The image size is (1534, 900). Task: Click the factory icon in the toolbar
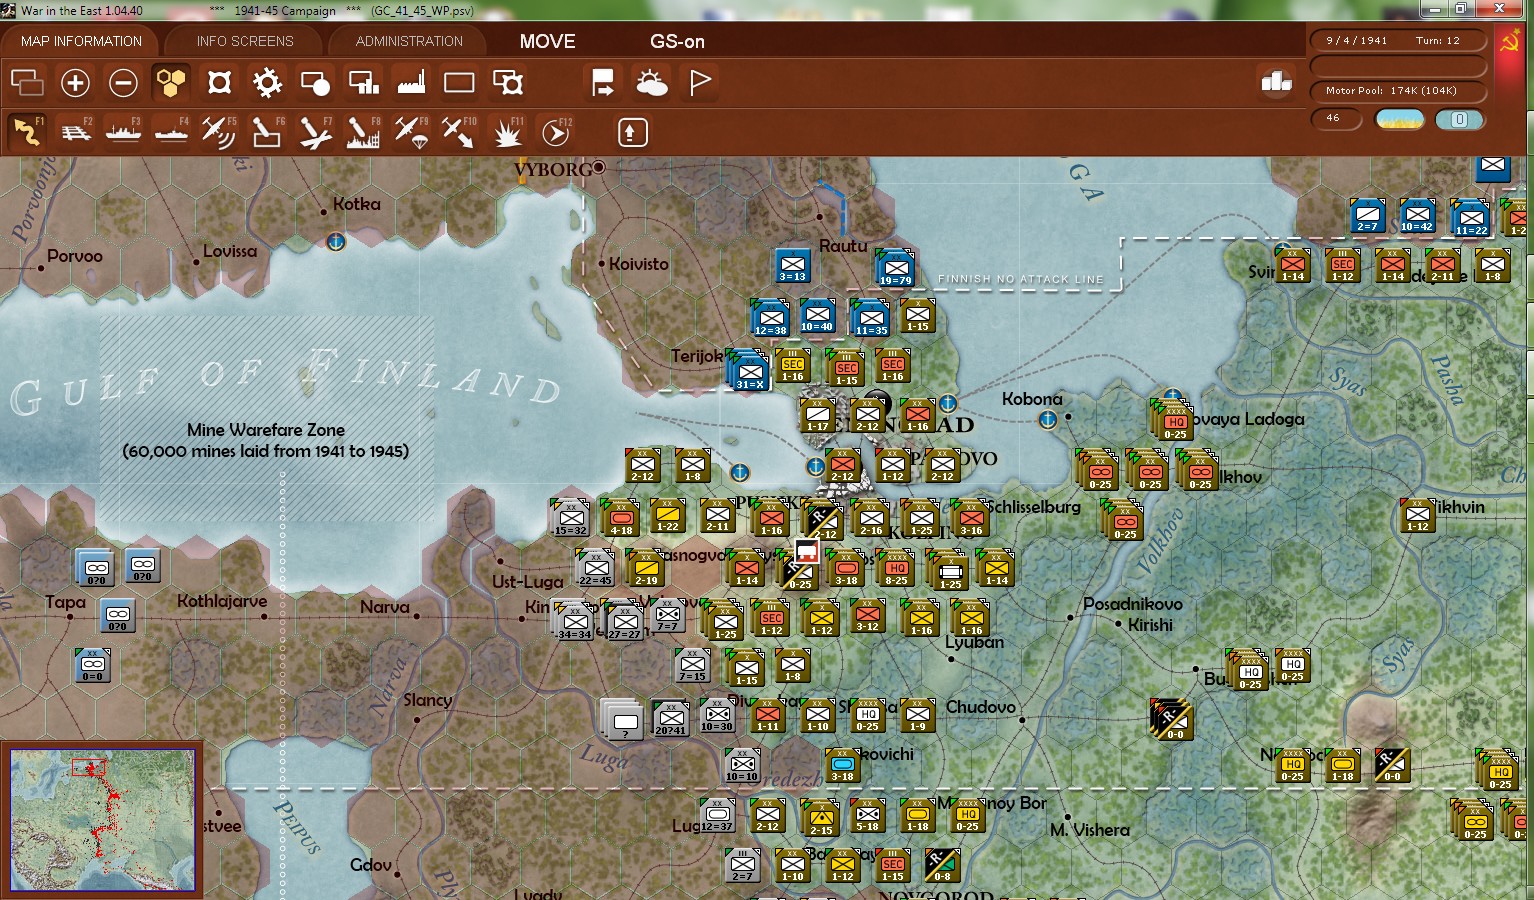411,83
